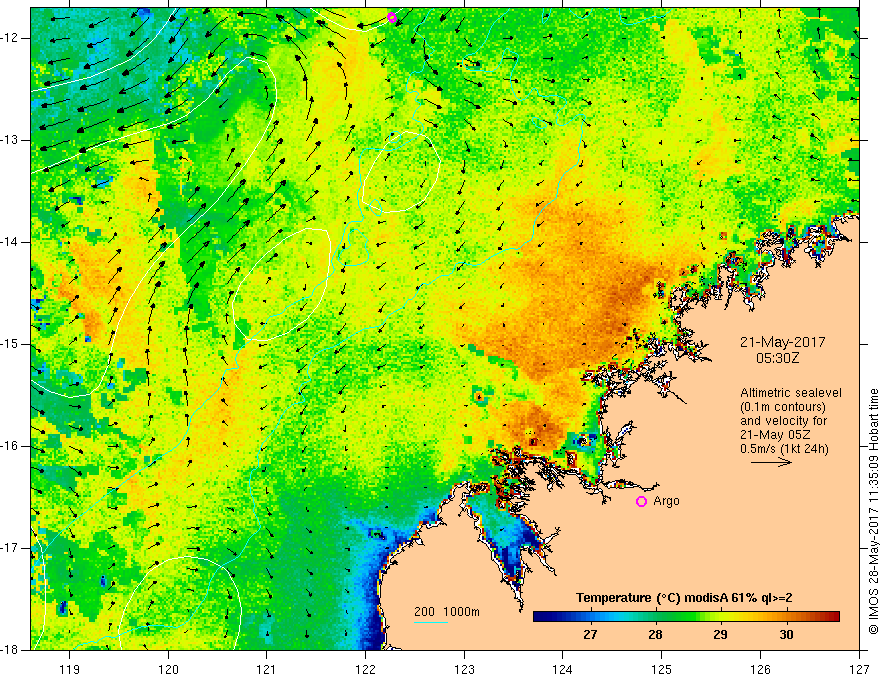Click the 'Temperature (°C) modisA 61% ql>=2' title
Image resolution: width=880 pixels, height=680 pixels.
point(684,598)
